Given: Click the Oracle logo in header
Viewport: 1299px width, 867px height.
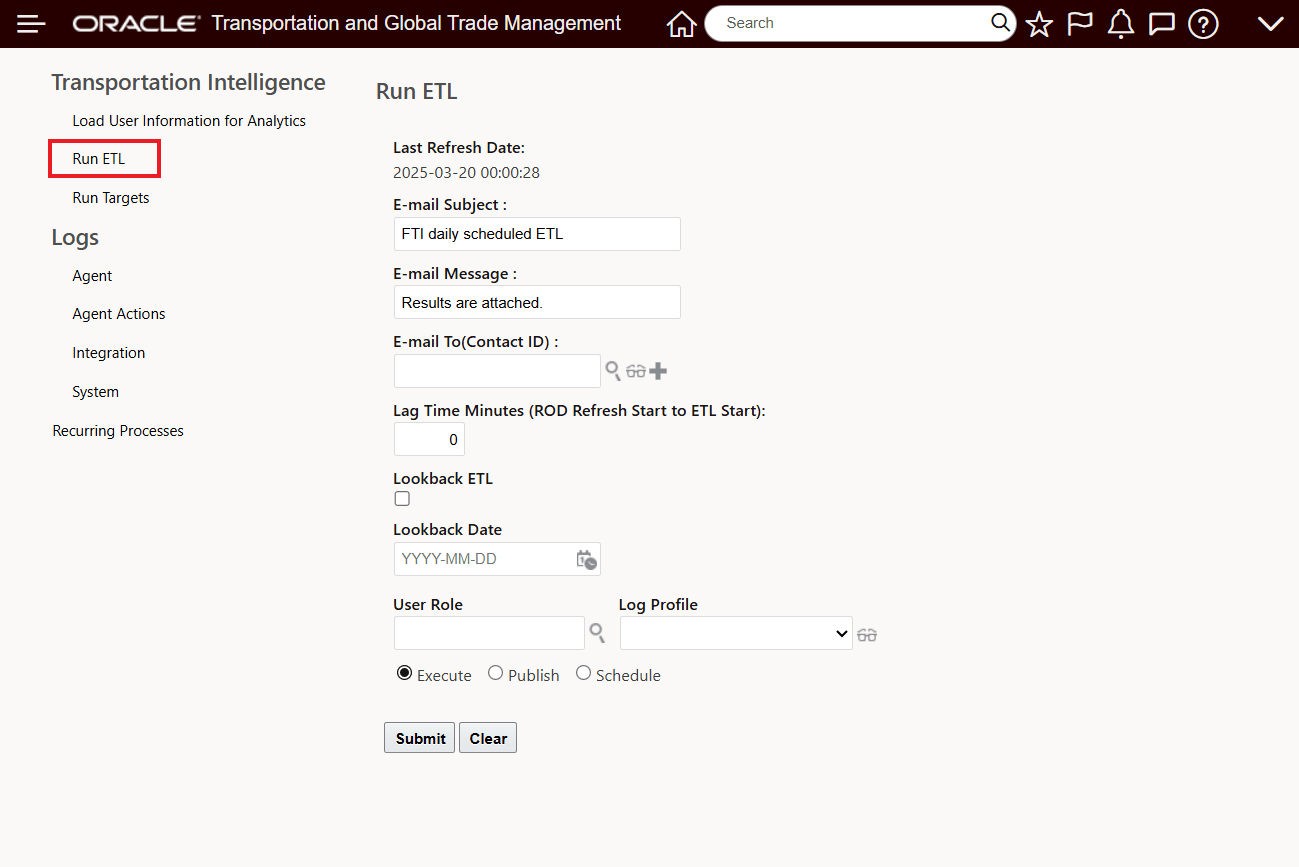Looking at the screenshot, I should [x=137, y=24].
